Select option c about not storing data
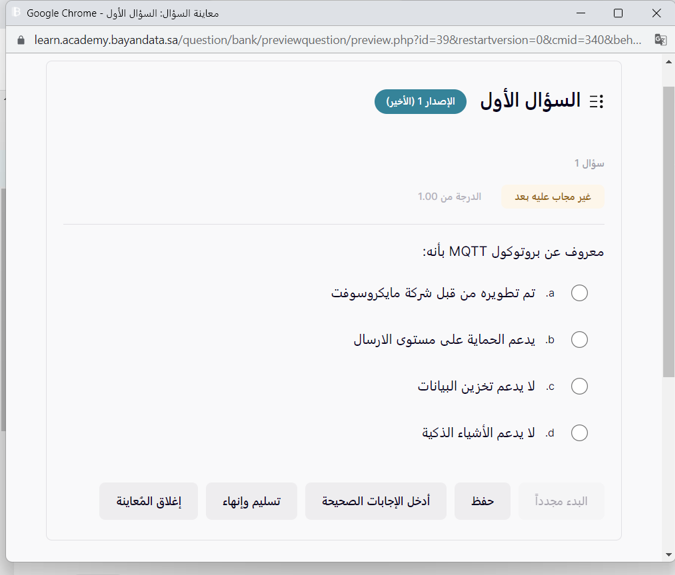 pos(579,386)
